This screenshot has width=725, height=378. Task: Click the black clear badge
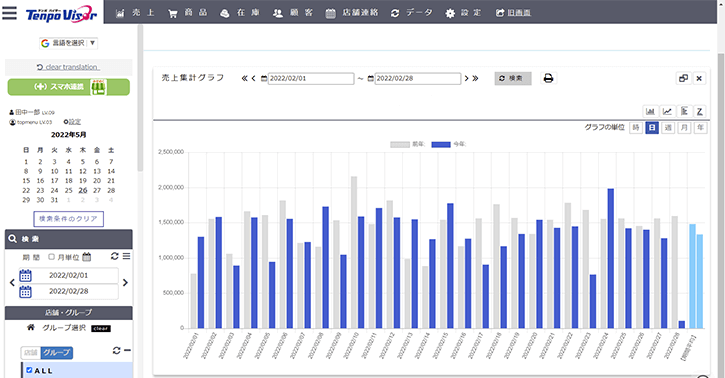pyautogui.click(x=101, y=329)
